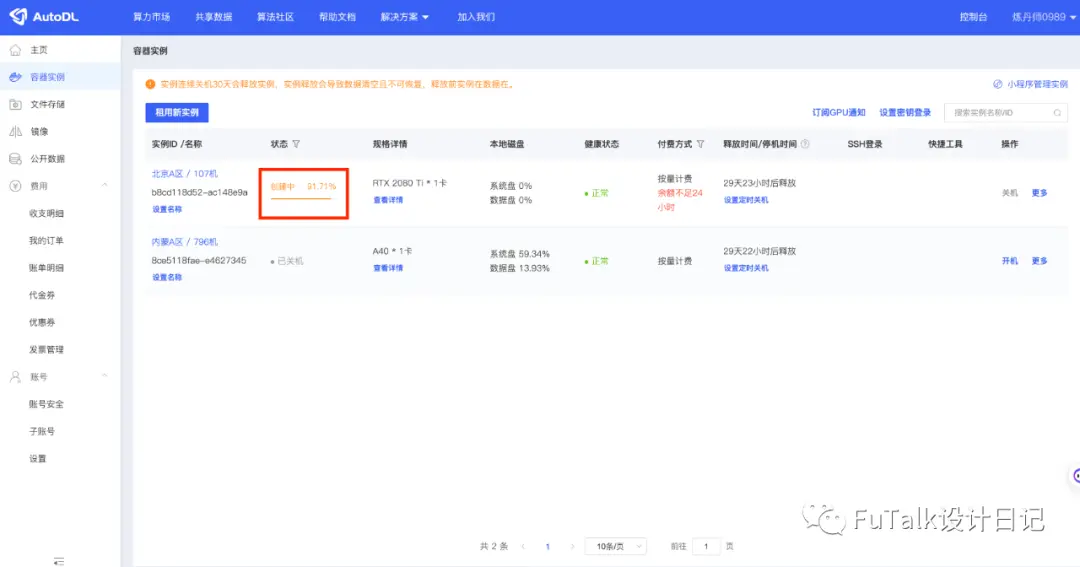Image resolution: width=1080 pixels, height=567 pixels.
Task: Click the 租用新实例 button
Action: point(177,112)
